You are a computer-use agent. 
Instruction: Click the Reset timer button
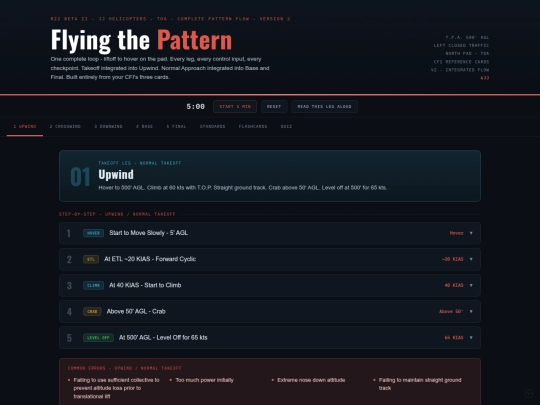(x=274, y=107)
